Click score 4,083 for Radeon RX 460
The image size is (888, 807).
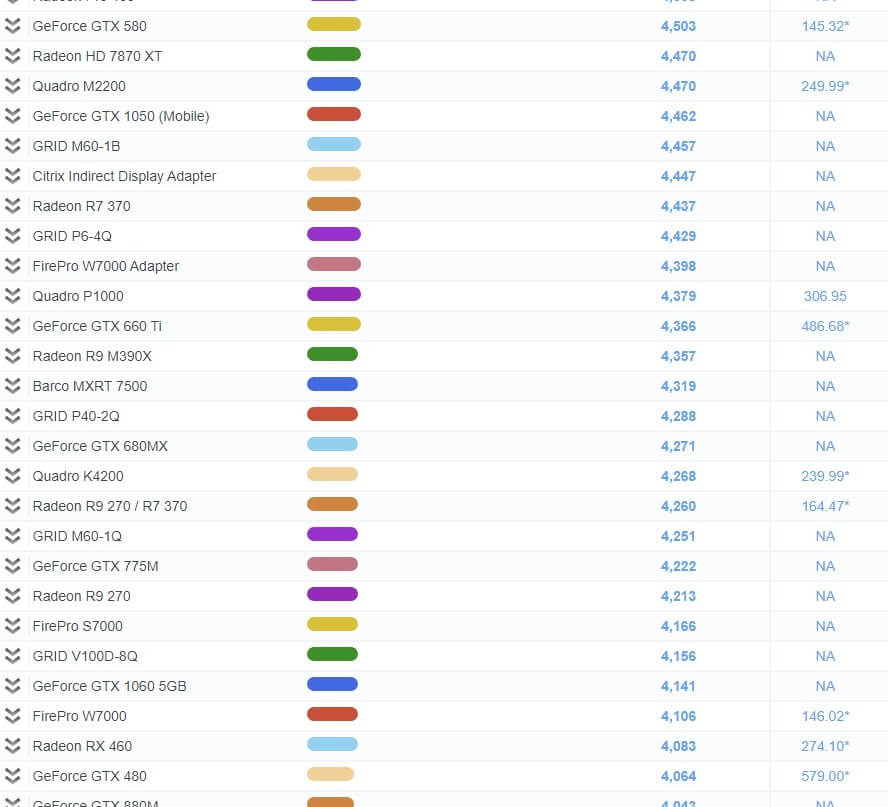click(678, 746)
